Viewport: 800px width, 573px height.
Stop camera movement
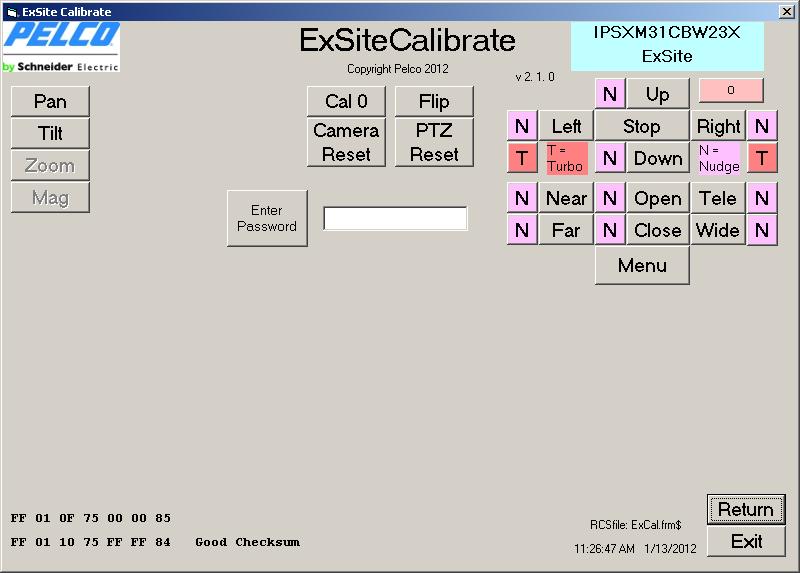642,126
